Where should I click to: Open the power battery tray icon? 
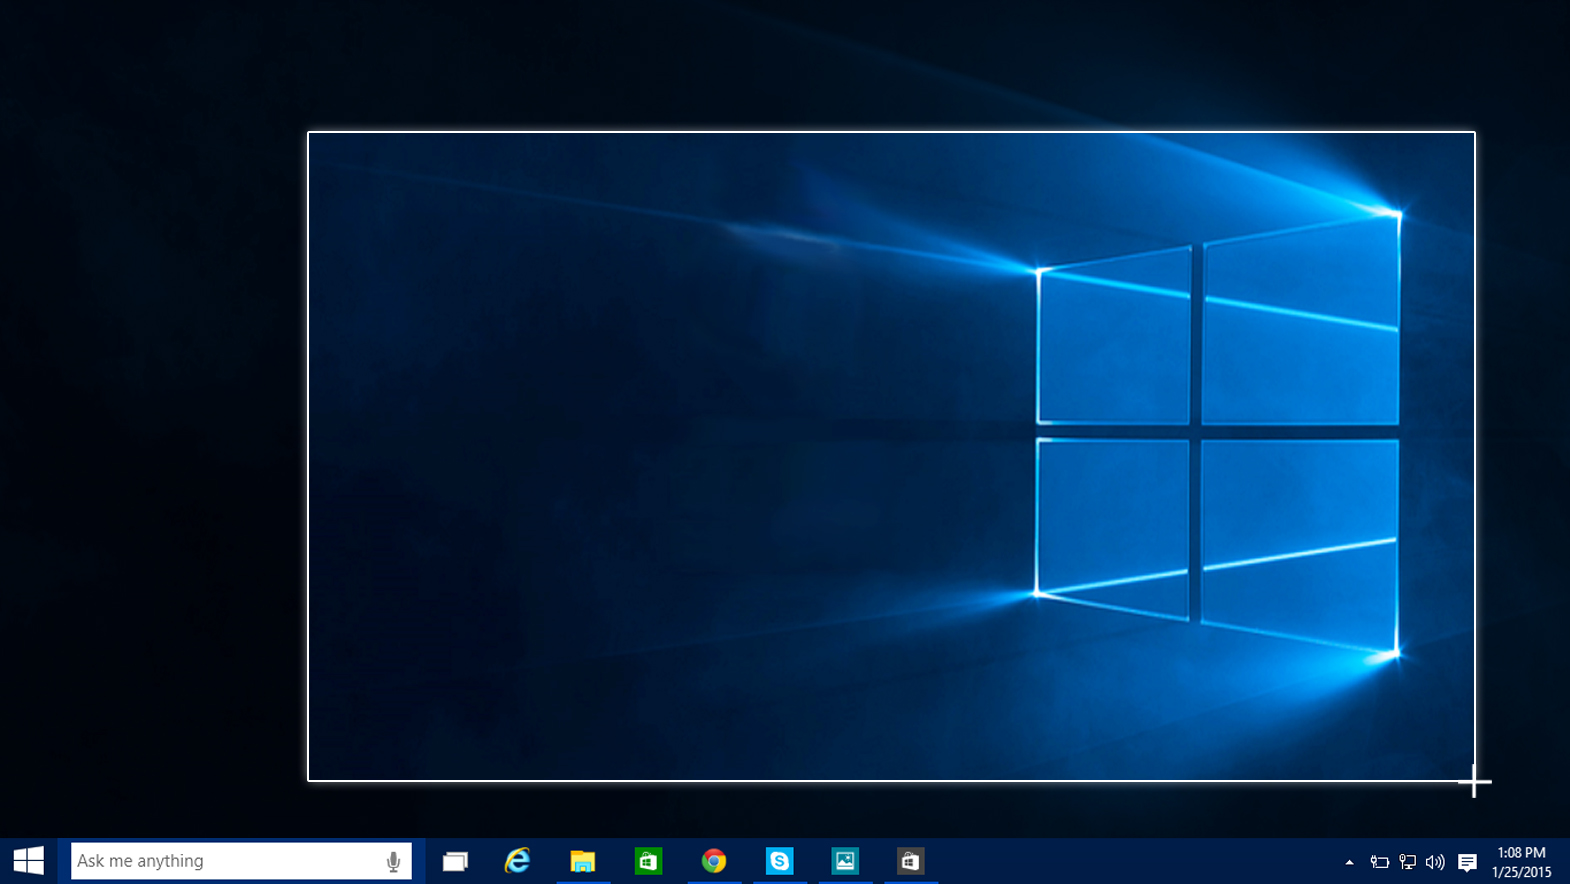pos(1379,862)
